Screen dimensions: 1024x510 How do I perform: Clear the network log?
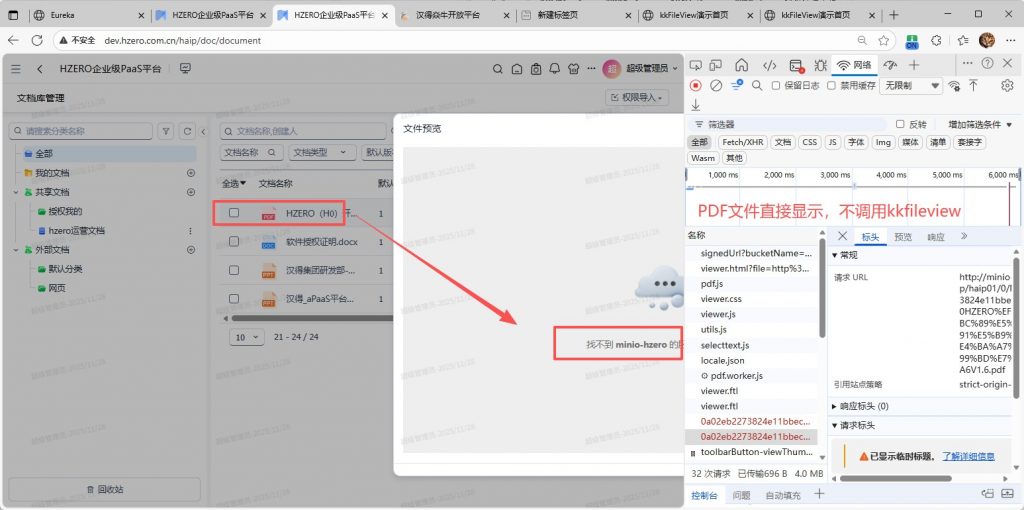pos(716,86)
